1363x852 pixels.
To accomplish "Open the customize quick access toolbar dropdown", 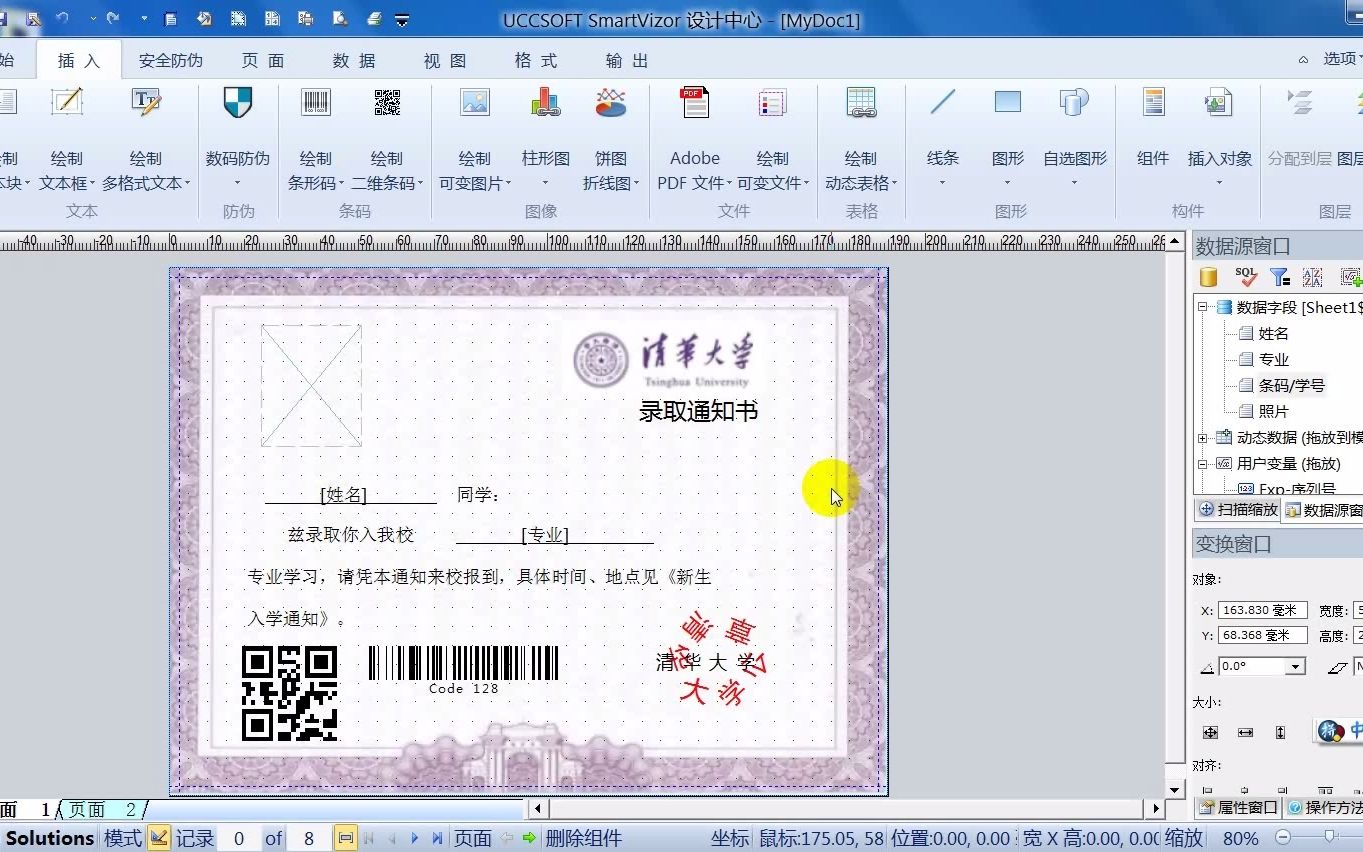I will [402, 19].
